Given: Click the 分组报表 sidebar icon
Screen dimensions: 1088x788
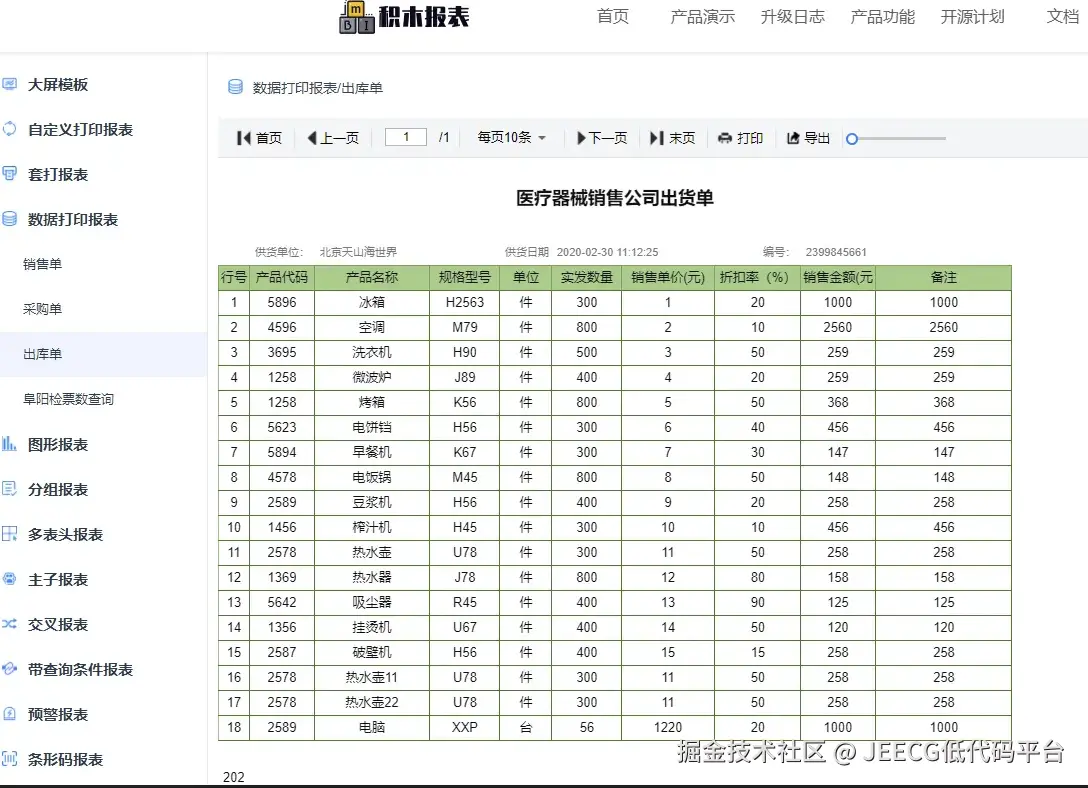Looking at the screenshot, I should 11,488.
